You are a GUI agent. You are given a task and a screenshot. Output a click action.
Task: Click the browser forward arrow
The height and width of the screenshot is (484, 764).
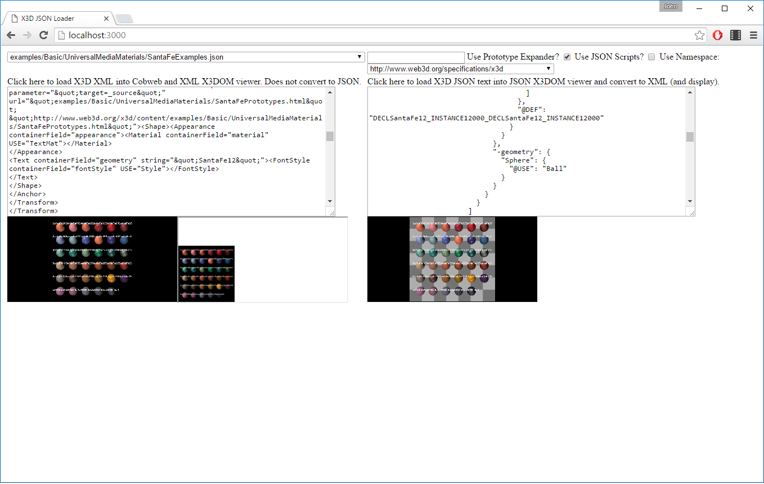[x=27, y=35]
